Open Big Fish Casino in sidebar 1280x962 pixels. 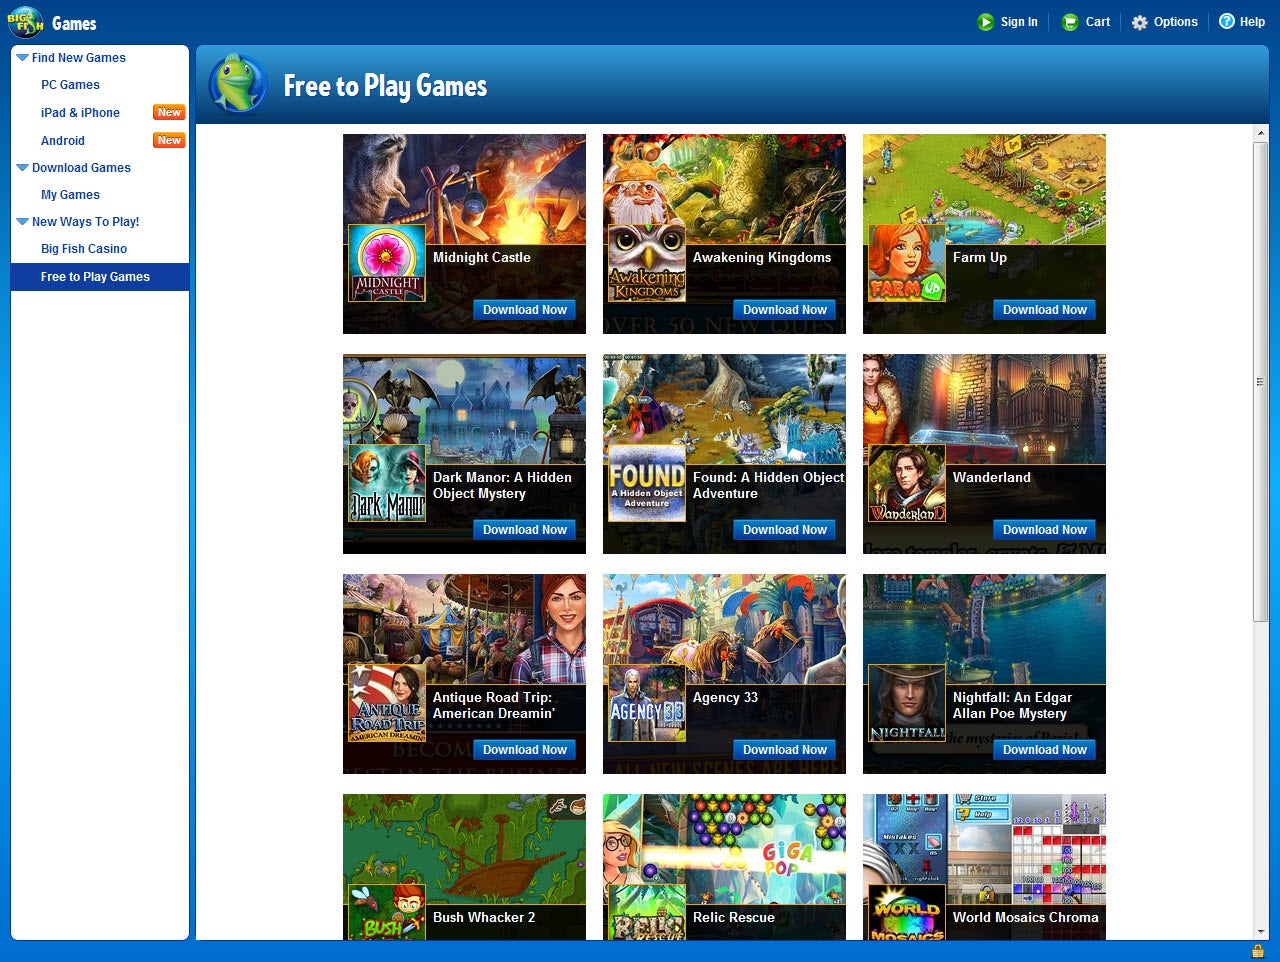point(84,249)
